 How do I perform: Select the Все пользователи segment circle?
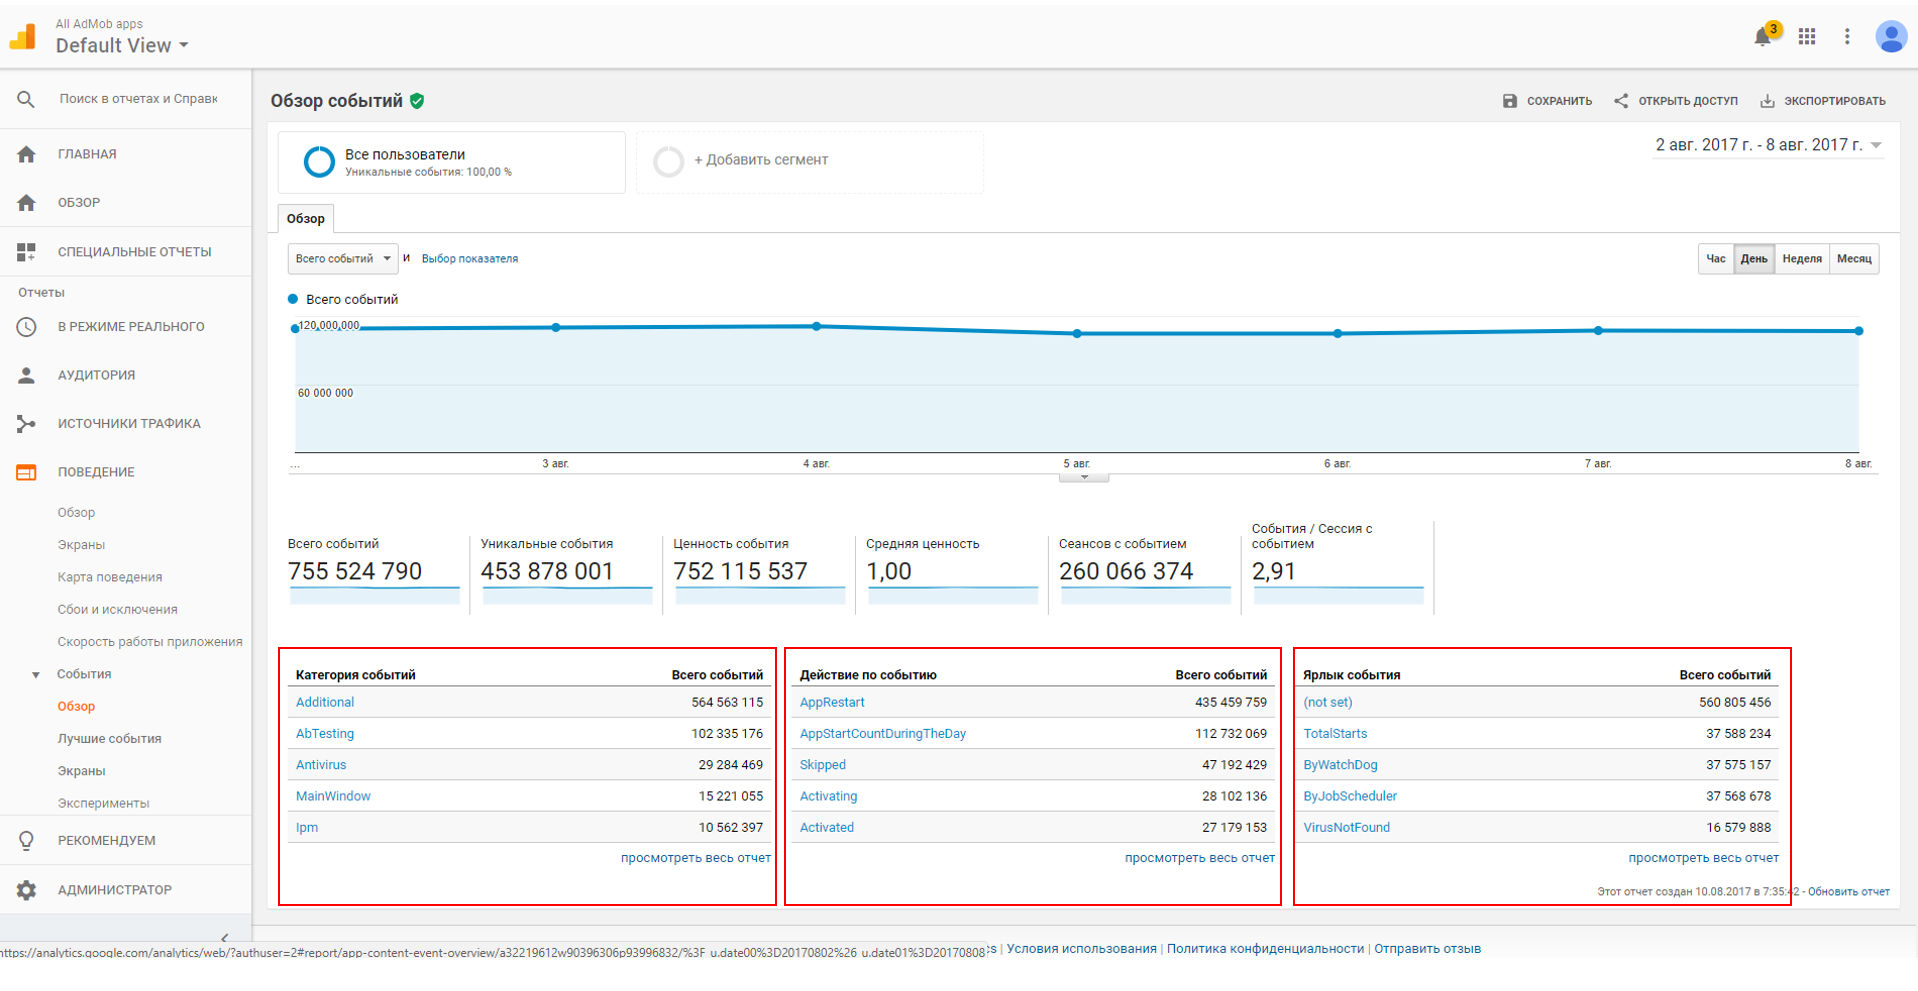pos(319,161)
